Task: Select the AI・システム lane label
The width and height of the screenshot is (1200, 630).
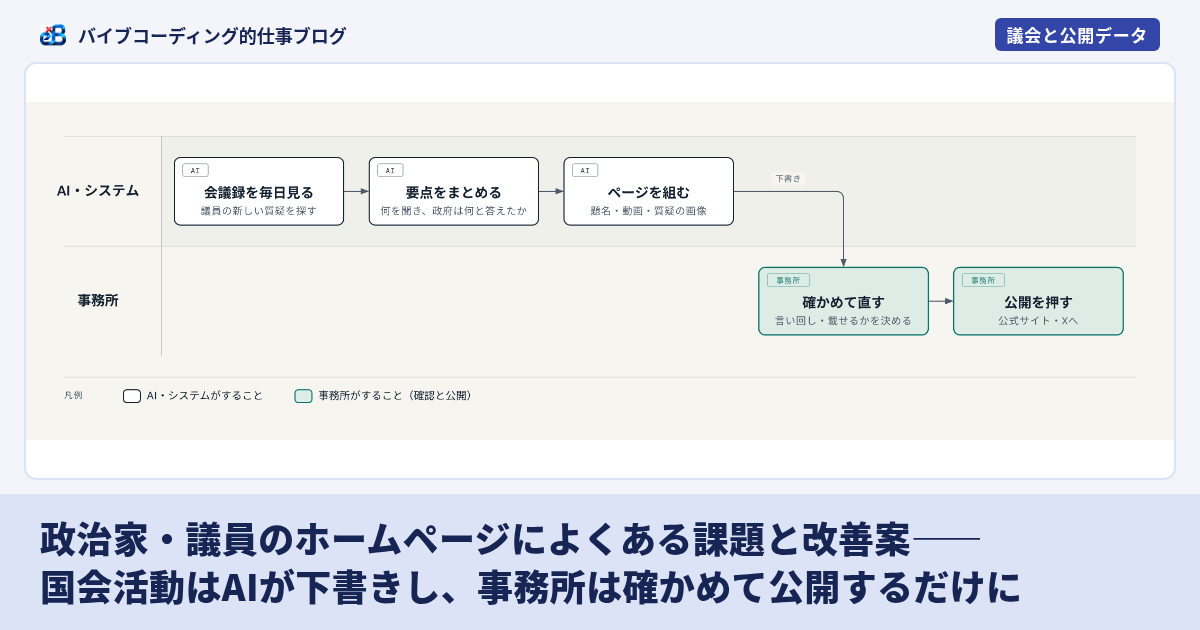Action: coord(98,191)
